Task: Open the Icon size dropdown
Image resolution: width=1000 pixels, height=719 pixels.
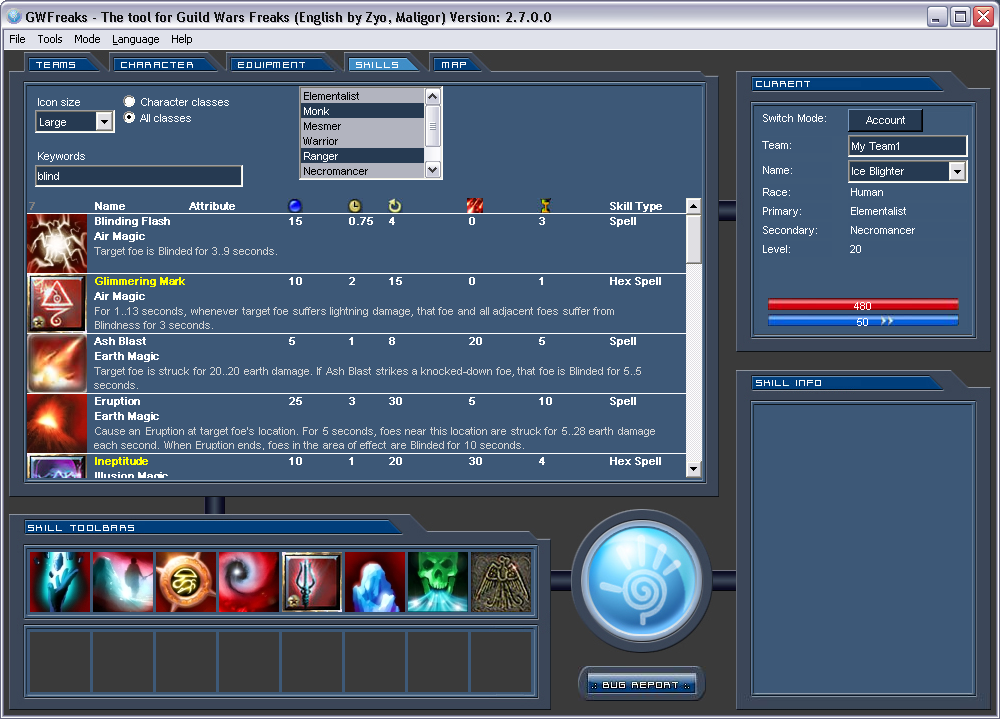Action: (x=104, y=121)
